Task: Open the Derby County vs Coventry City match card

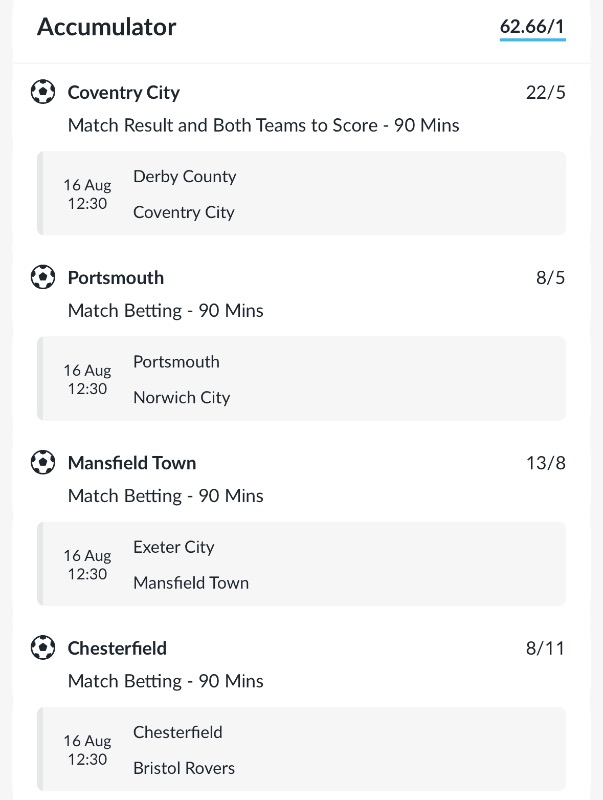Action: pos(301,194)
